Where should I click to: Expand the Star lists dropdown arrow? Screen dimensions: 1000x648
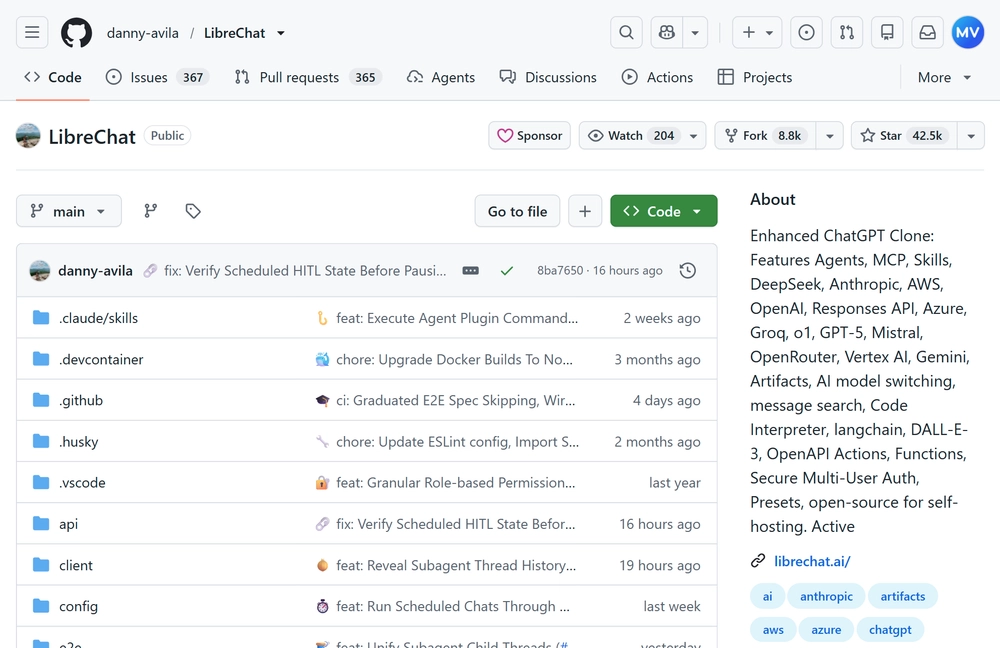(971, 135)
